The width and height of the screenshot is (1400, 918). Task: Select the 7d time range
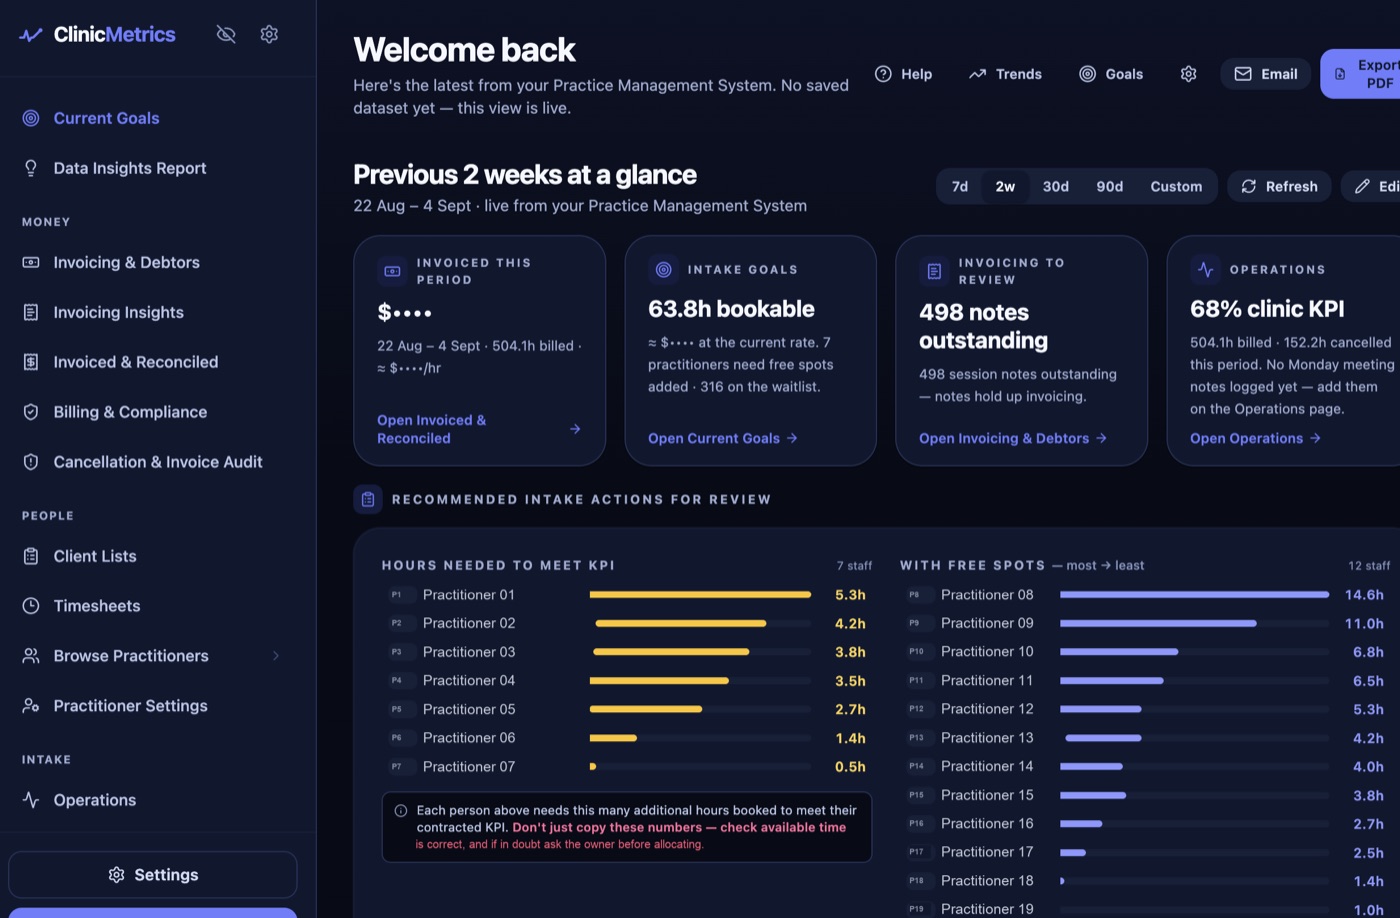(x=960, y=187)
